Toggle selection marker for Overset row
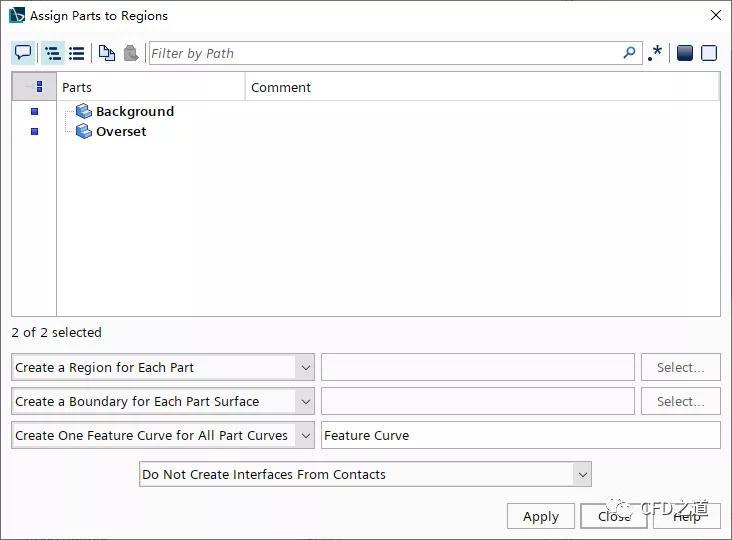Image resolution: width=732 pixels, height=540 pixels. point(34,131)
